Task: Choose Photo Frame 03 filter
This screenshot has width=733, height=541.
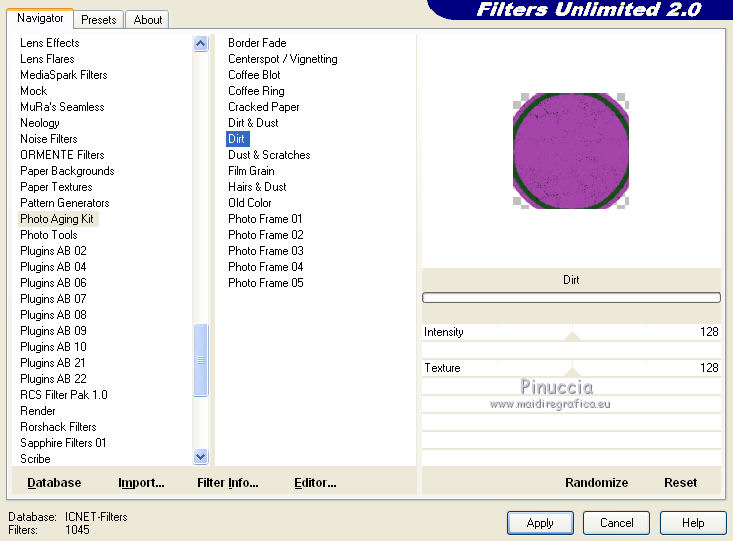Action: click(266, 251)
